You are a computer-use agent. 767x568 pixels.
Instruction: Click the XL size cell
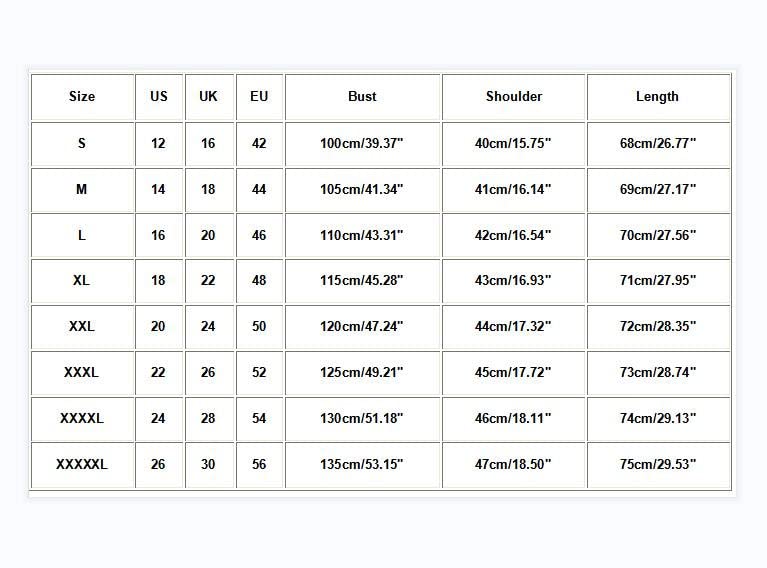(82, 281)
